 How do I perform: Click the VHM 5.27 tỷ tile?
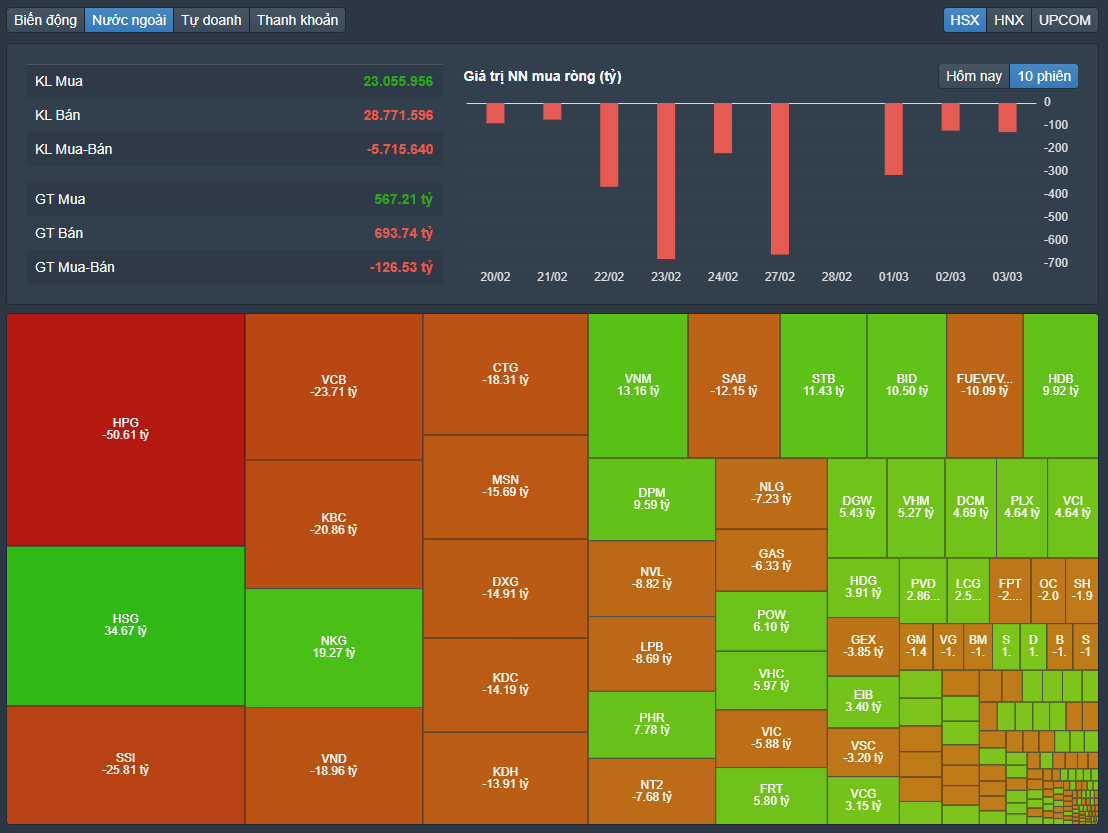[916, 507]
